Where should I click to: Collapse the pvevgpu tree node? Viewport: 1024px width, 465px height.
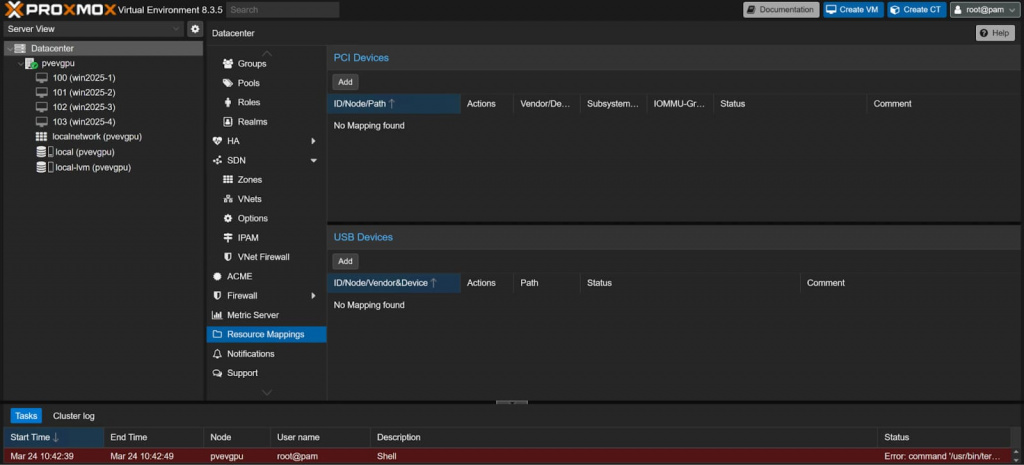[x=21, y=63]
